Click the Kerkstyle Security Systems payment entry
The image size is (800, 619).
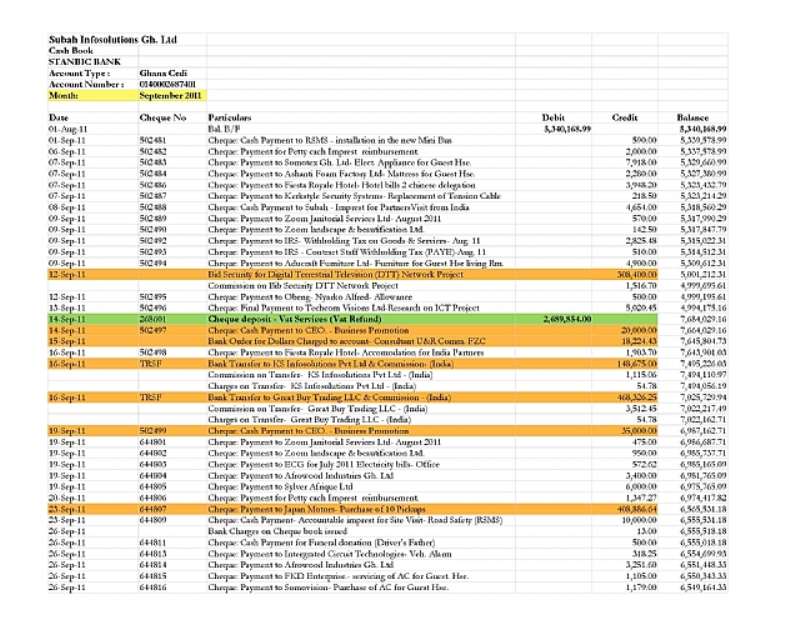[354, 196]
